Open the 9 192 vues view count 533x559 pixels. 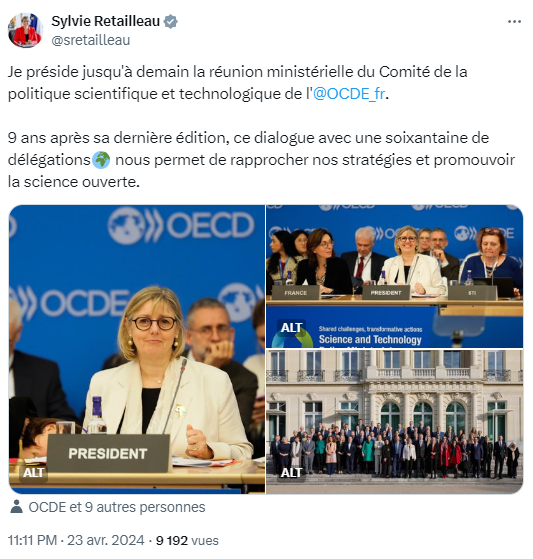click(x=187, y=540)
